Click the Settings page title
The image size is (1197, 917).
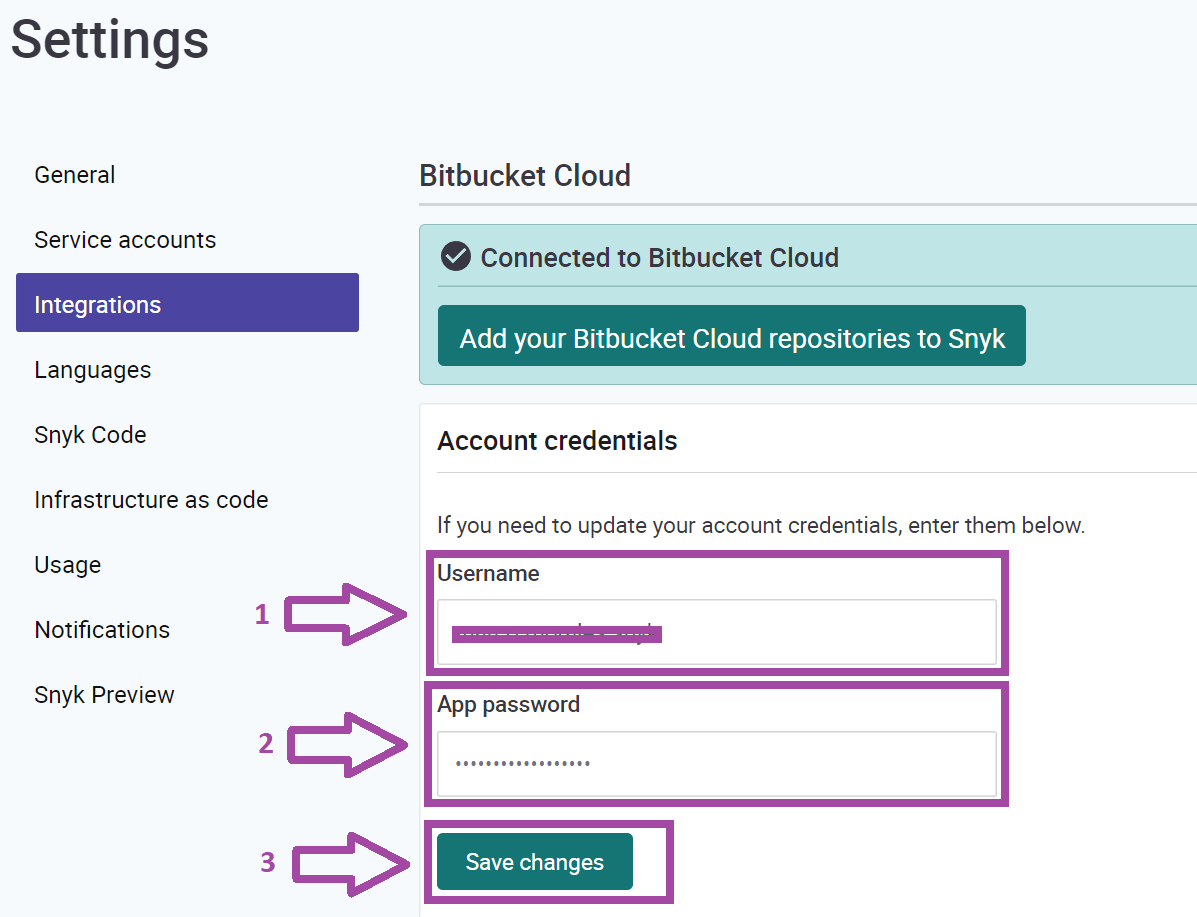(x=109, y=40)
